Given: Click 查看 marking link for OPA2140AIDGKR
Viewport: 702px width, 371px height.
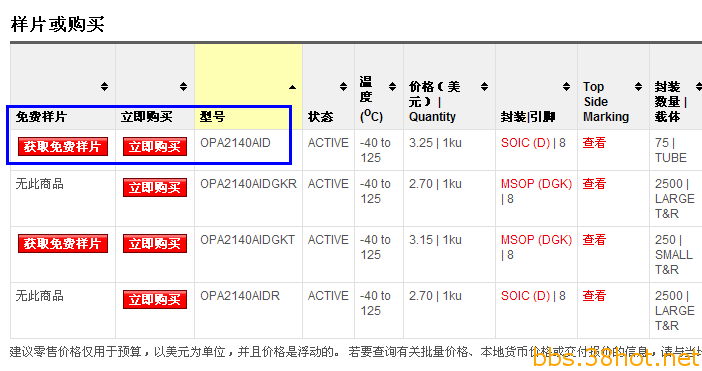Looking at the screenshot, I should point(594,183).
